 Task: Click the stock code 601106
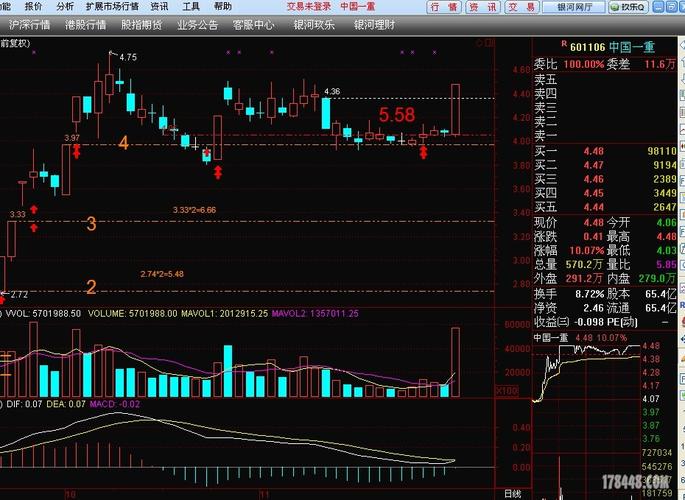[588, 47]
